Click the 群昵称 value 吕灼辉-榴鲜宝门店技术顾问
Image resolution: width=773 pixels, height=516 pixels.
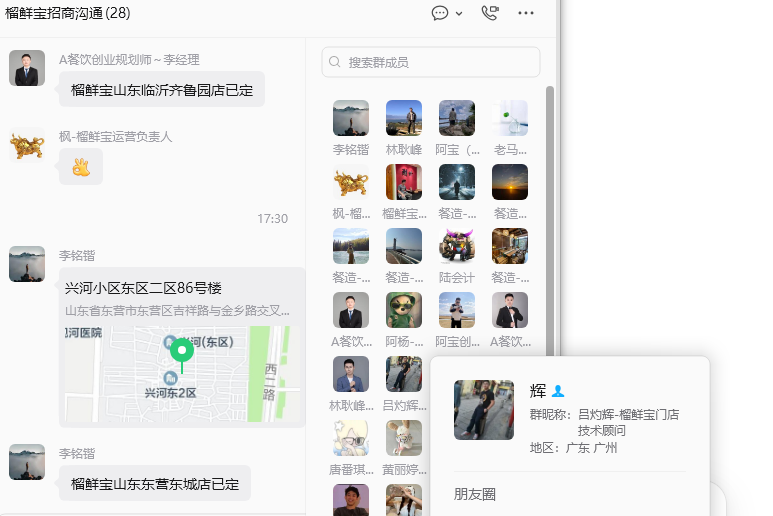pyautogui.click(x=628, y=422)
